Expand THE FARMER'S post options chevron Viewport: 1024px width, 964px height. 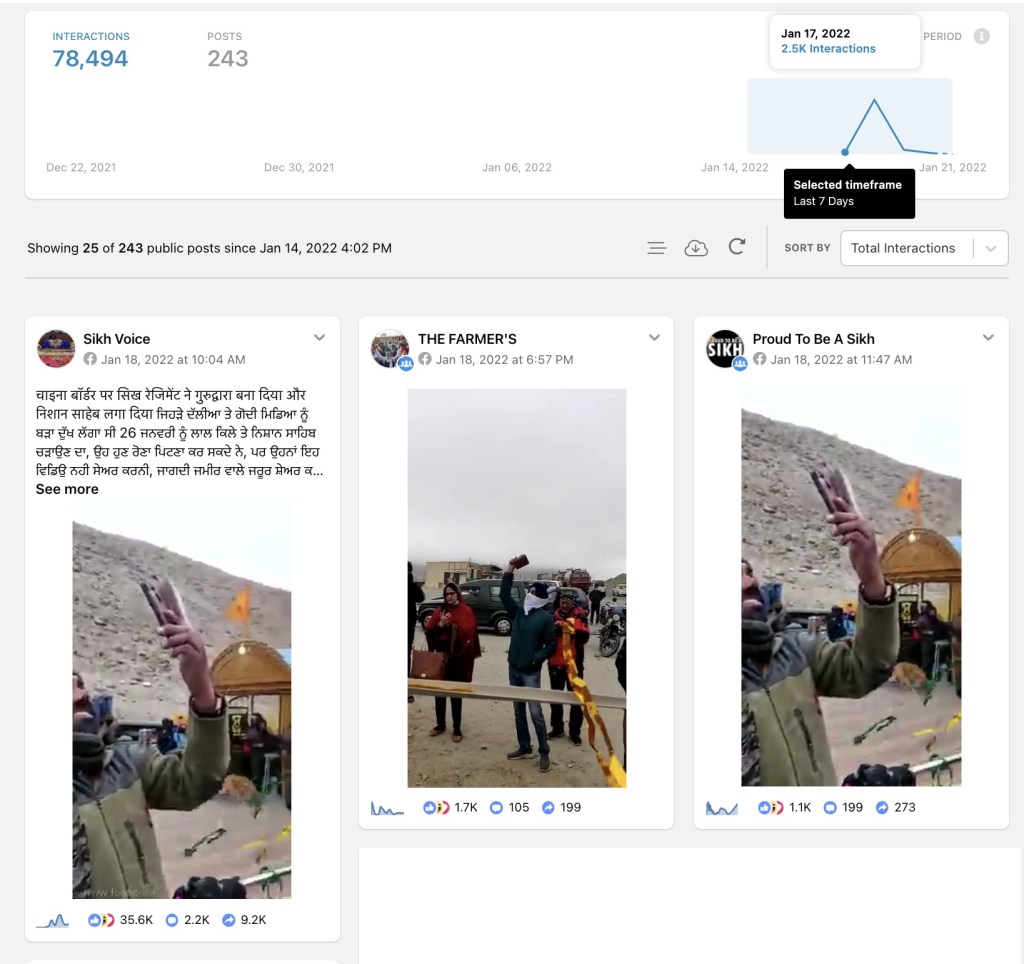tap(654, 338)
